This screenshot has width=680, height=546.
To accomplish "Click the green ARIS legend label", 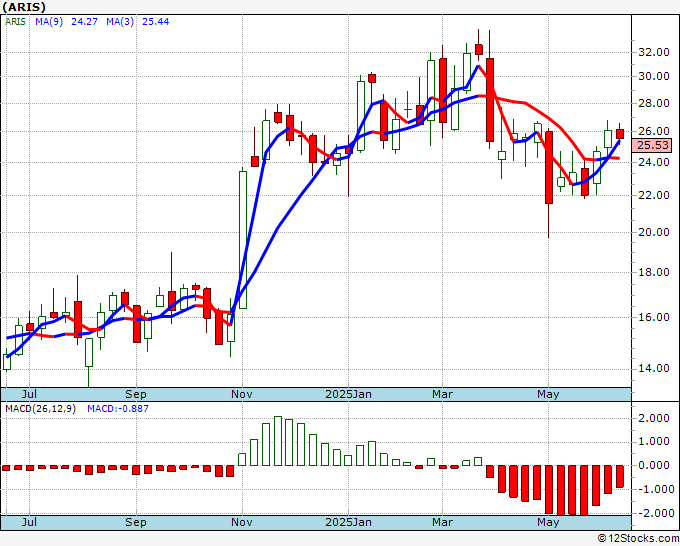I will point(15,22).
